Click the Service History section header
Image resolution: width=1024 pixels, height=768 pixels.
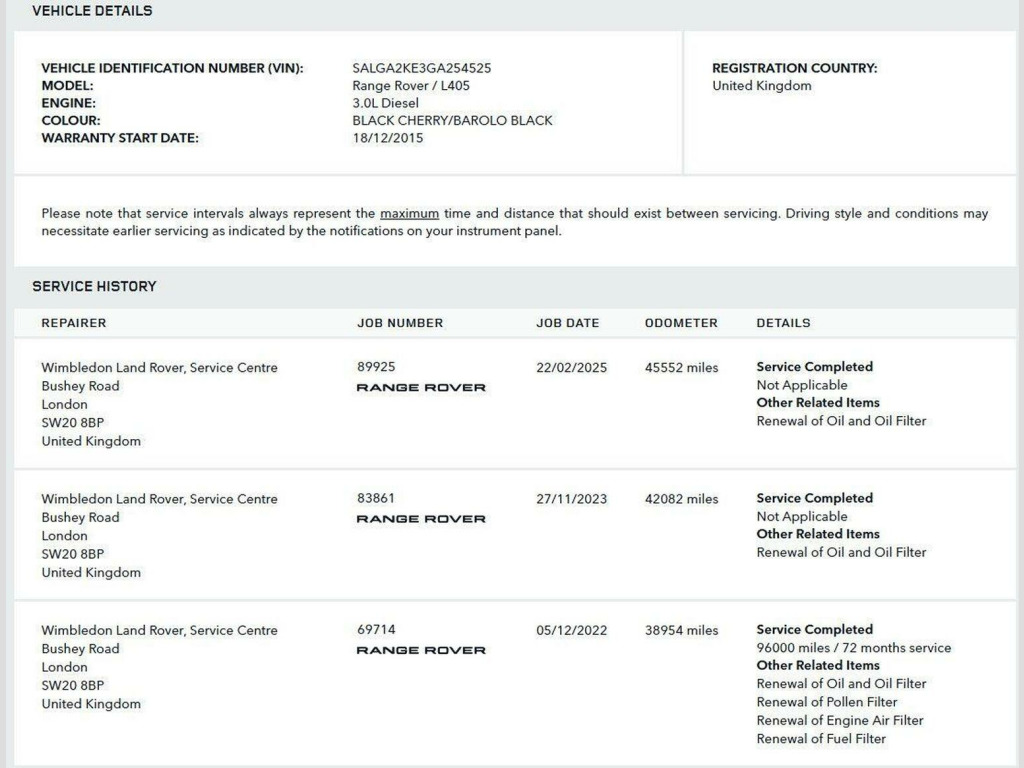[x=94, y=286]
